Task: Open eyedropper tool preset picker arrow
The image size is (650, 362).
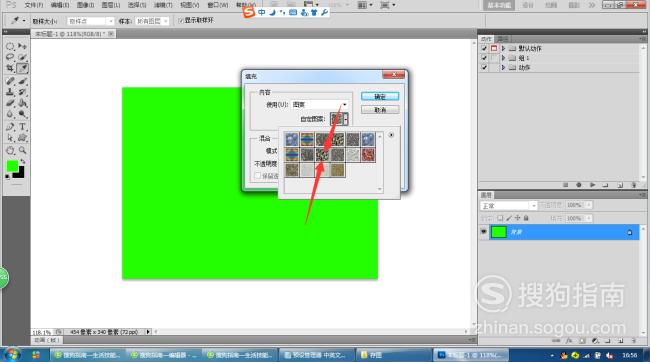Action: [24, 20]
